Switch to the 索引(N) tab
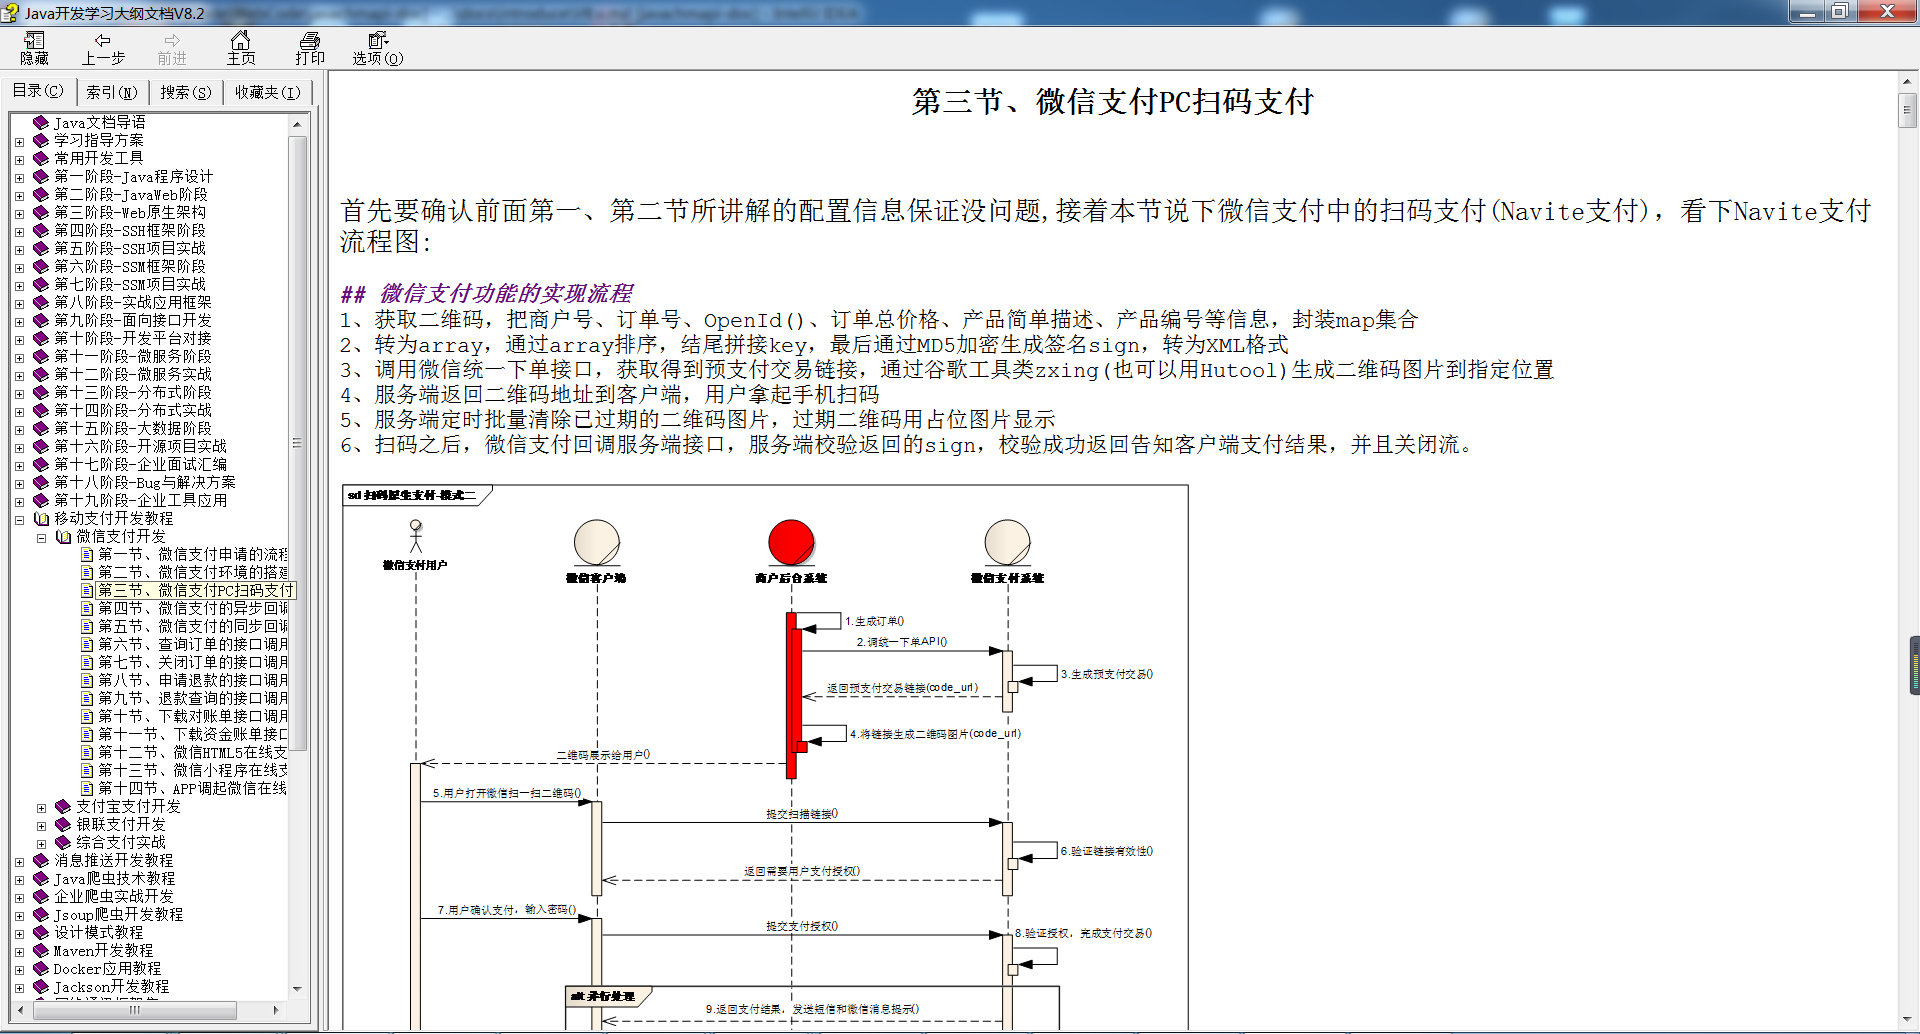This screenshot has height=1034, width=1920. 111,92
